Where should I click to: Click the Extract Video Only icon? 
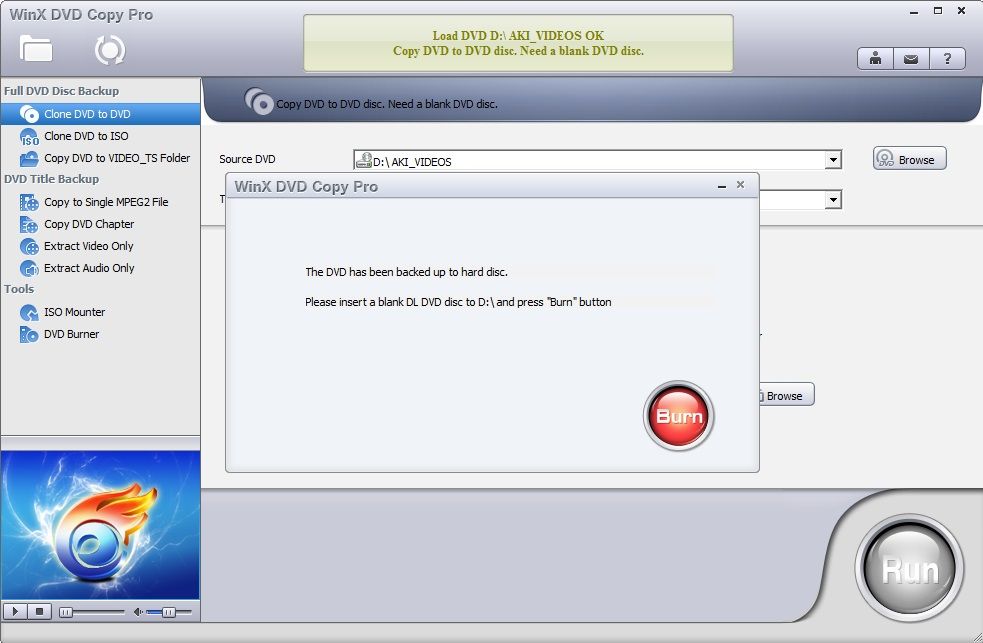click(x=29, y=246)
